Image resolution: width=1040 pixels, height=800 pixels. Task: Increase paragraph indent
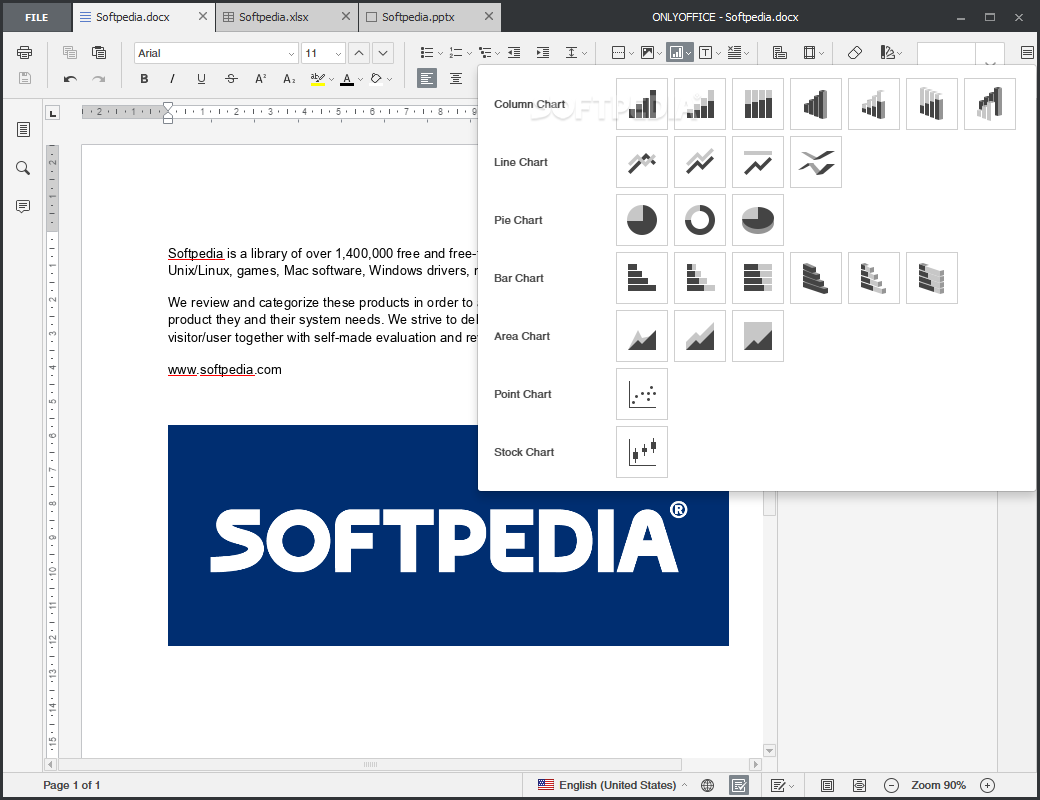[543, 52]
